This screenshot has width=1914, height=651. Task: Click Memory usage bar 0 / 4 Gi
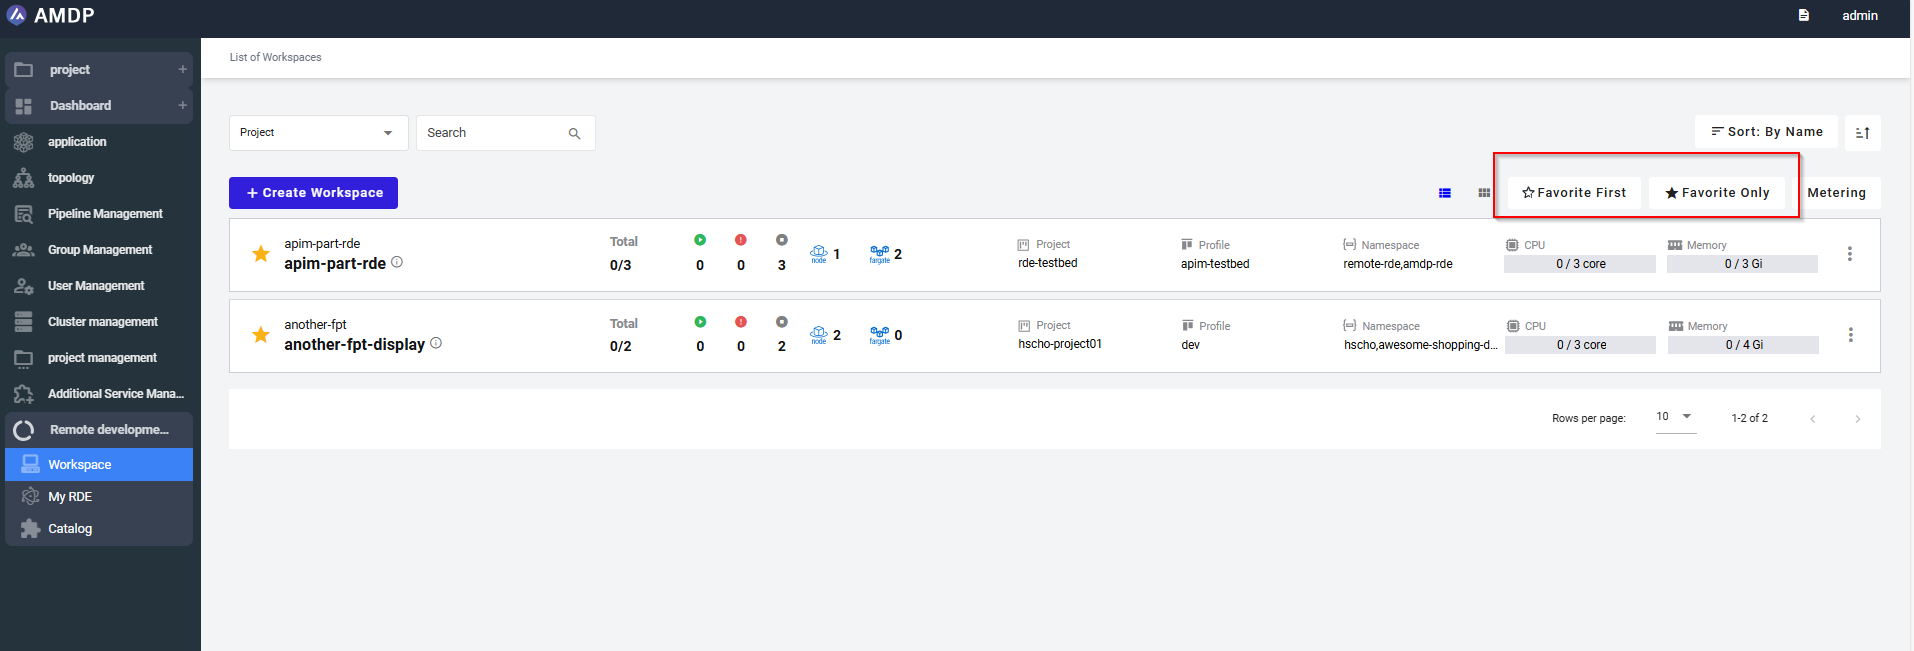[x=1744, y=345]
